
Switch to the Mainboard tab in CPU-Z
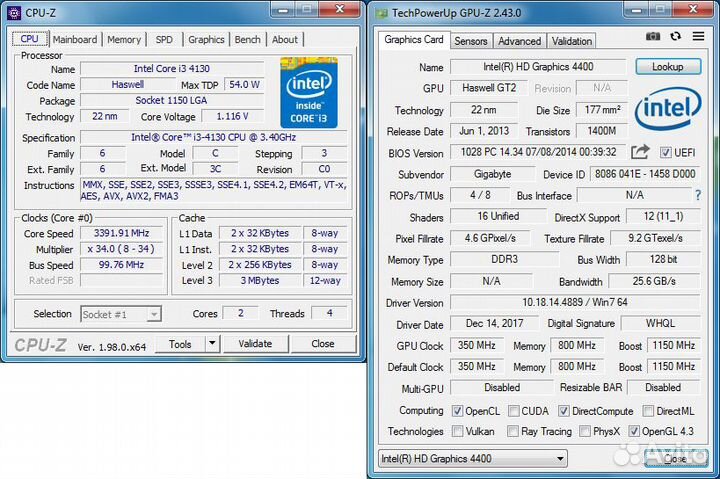(75, 39)
